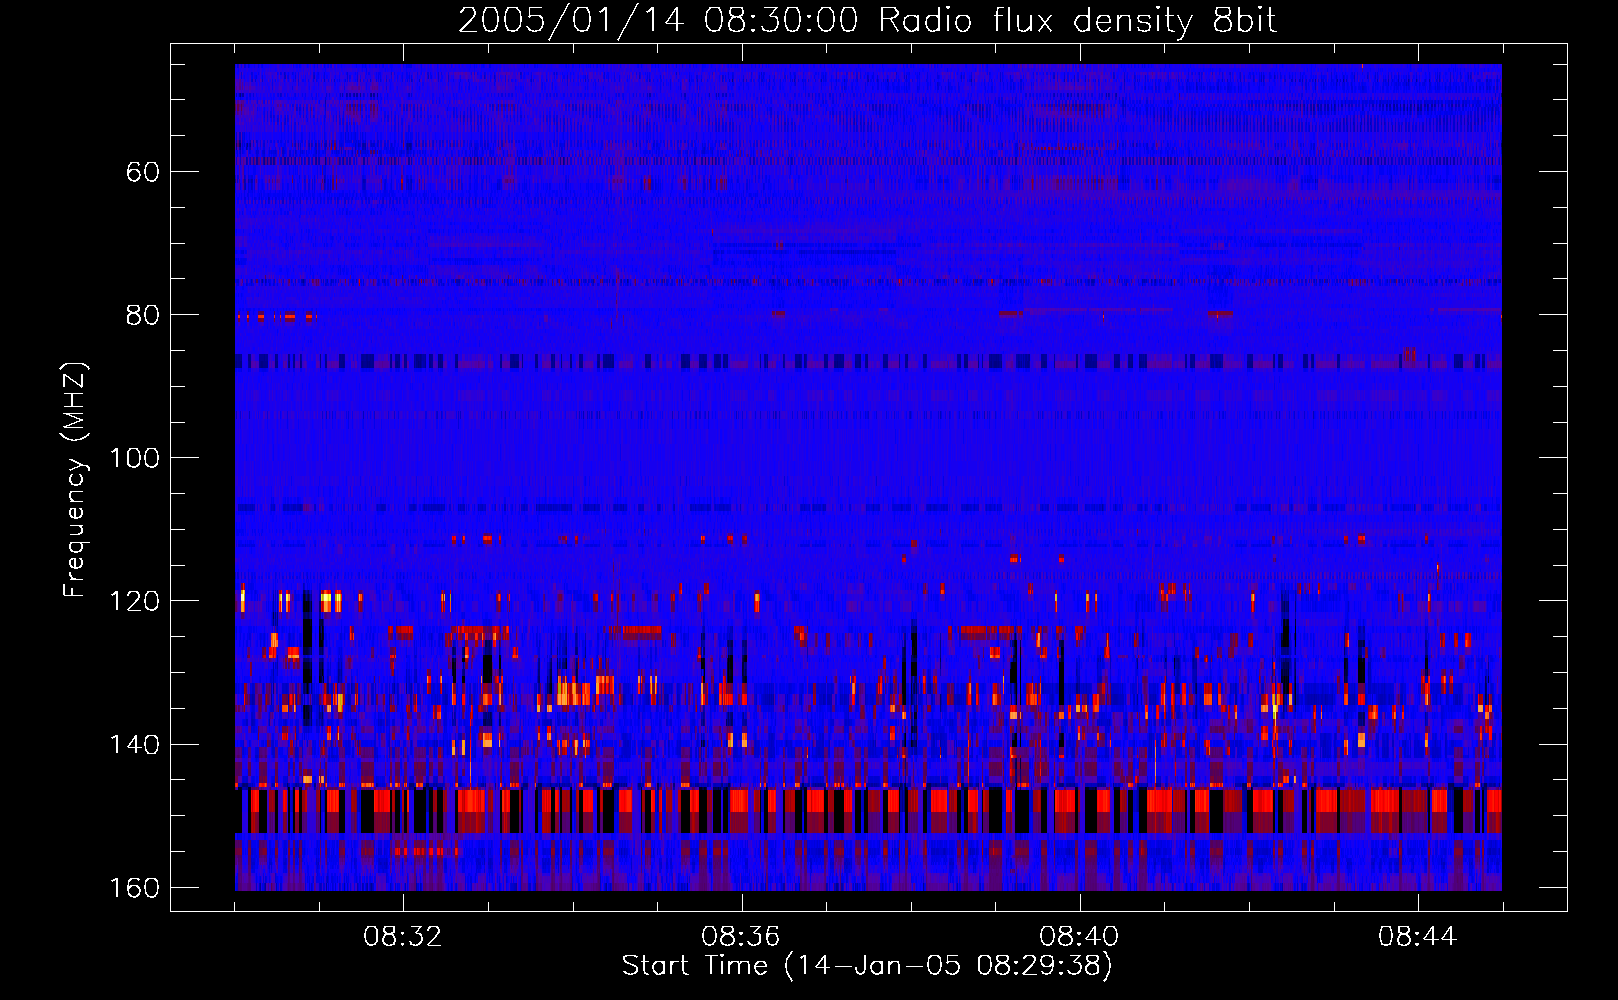Click the 08:44 time tick label

pos(1417,937)
